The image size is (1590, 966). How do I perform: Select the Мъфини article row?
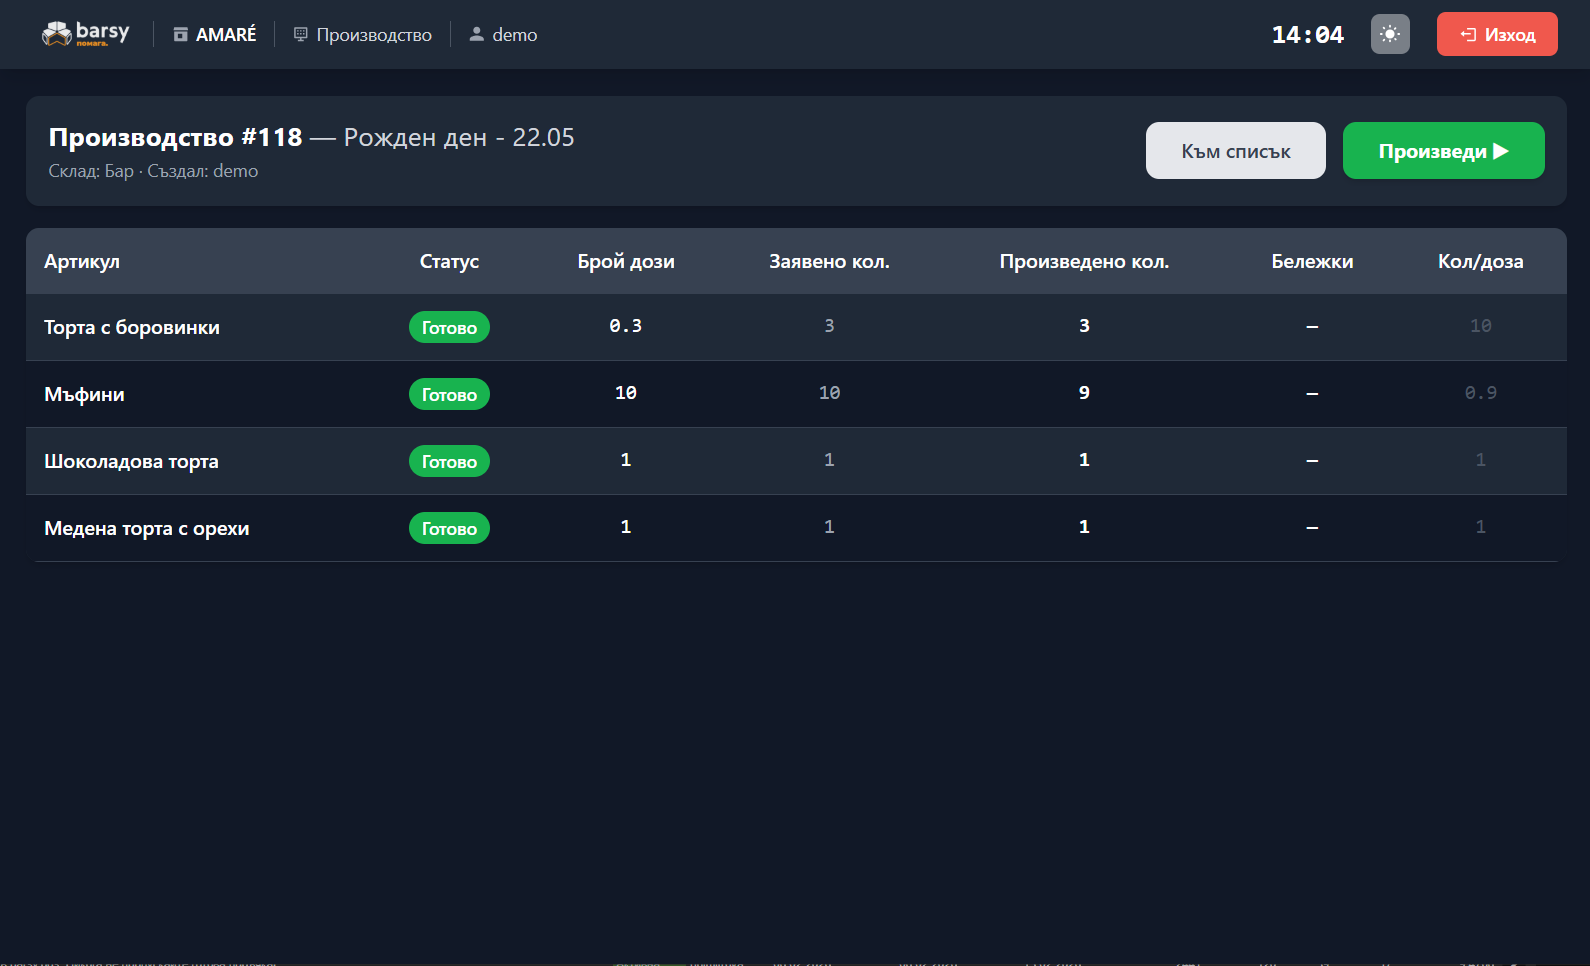point(796,394)
